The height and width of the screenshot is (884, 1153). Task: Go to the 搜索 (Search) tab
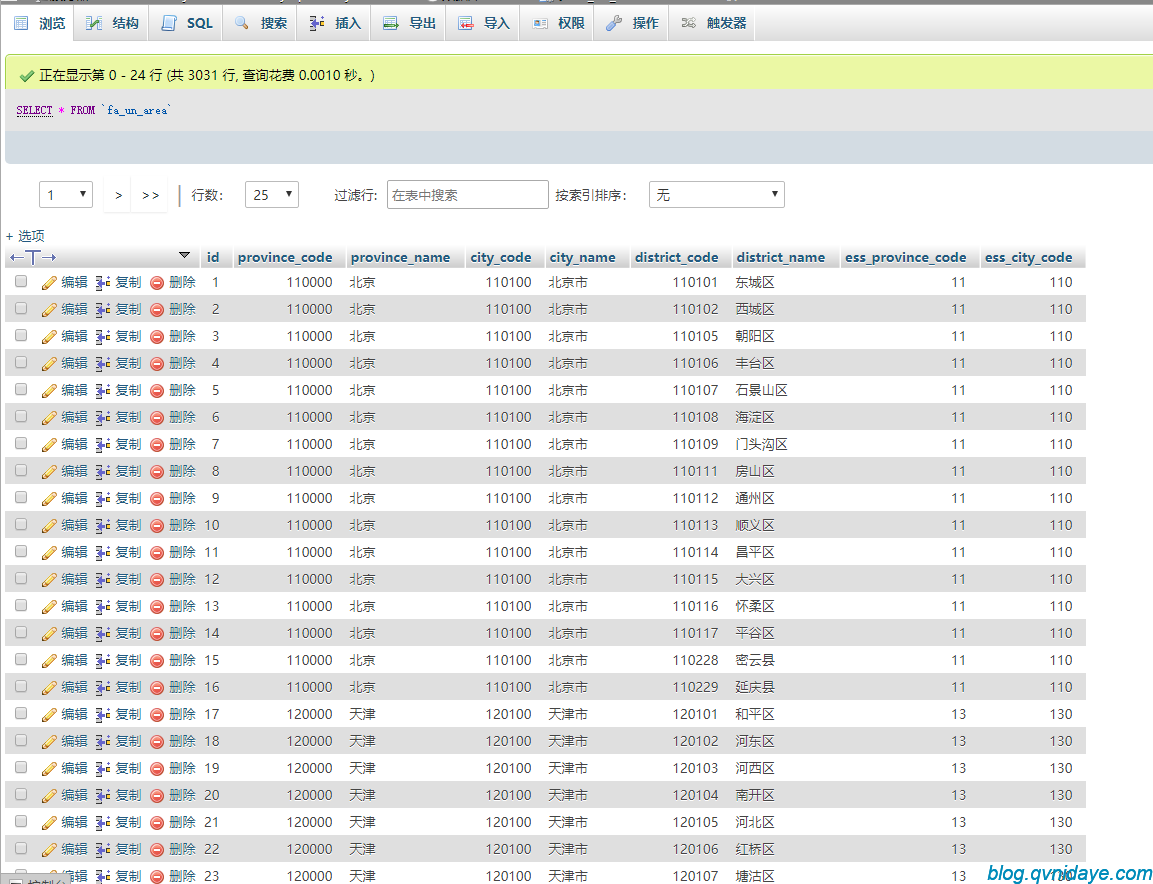coord(260,23)
